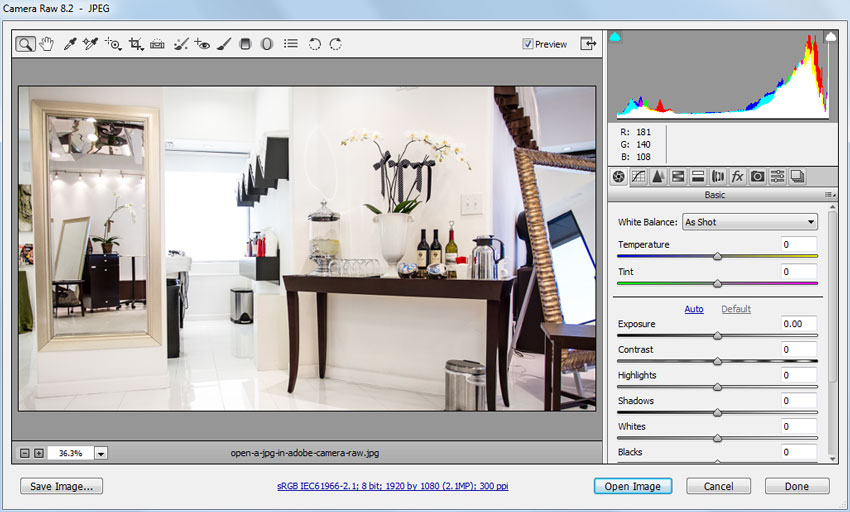Select the Radial Filter tool
This screenshot has height=512, width=850.
click(267, 44)
